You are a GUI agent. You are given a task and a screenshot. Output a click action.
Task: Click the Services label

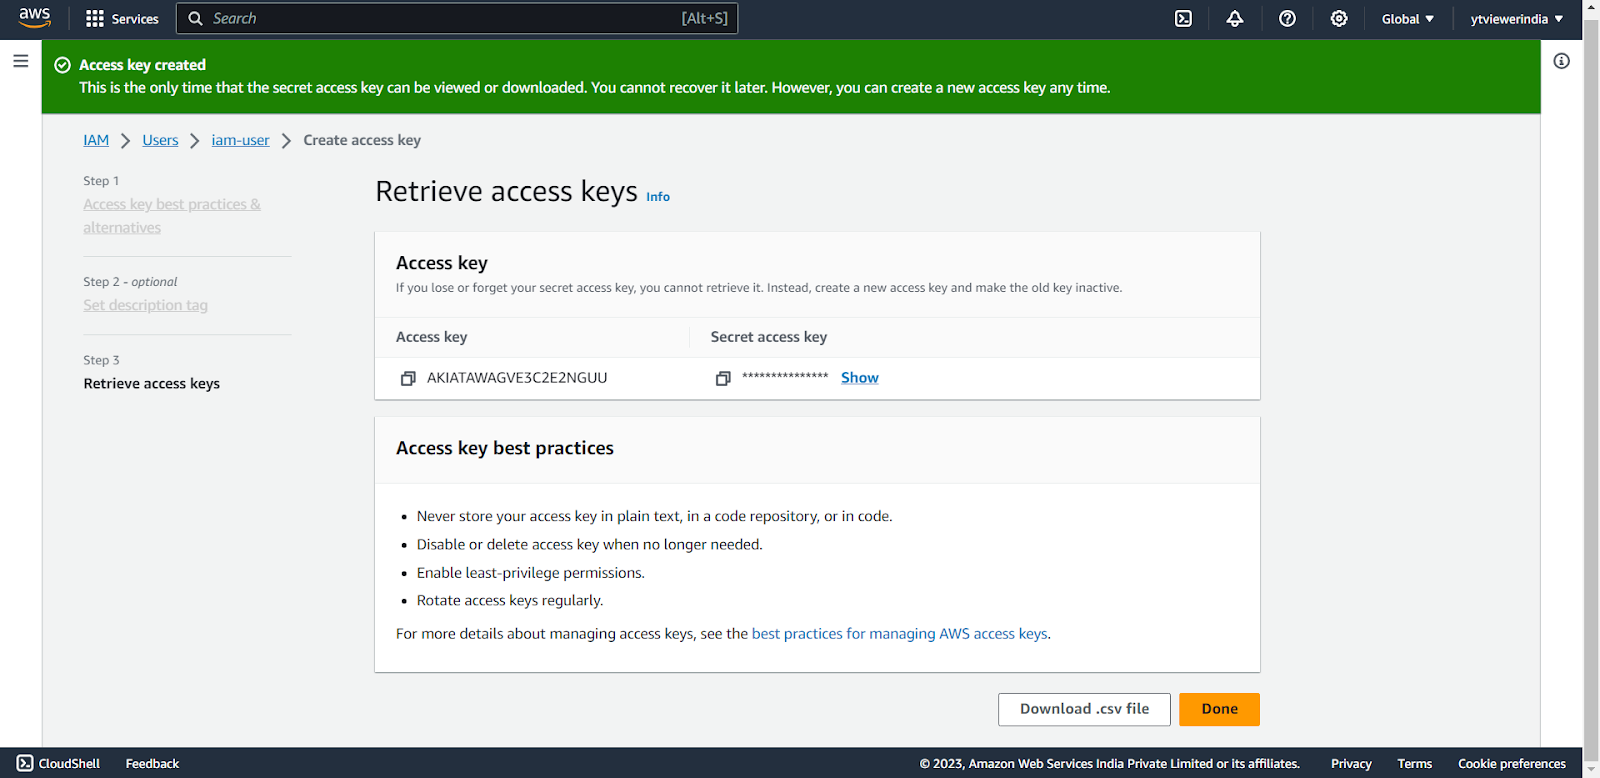[x=135, y=19]
